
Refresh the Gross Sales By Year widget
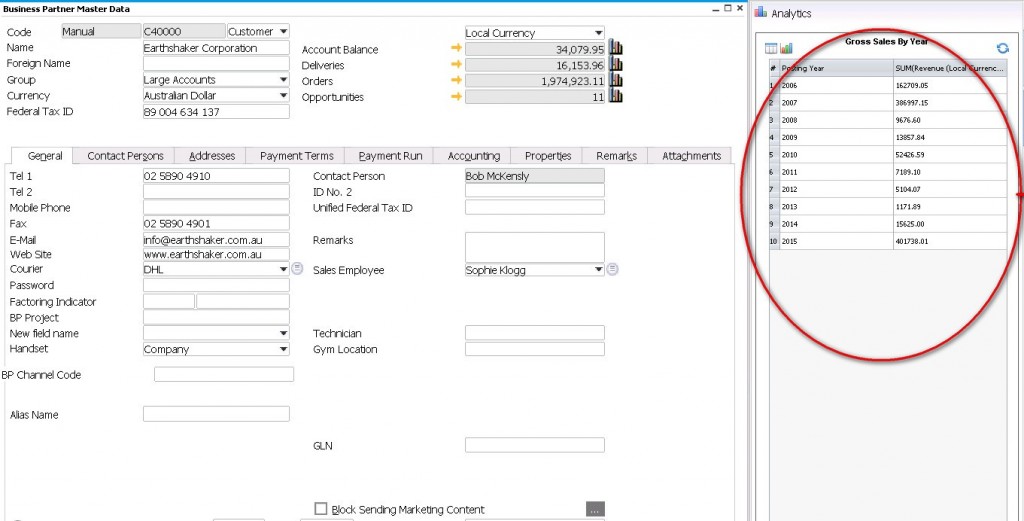click(x=1002, y=48)
